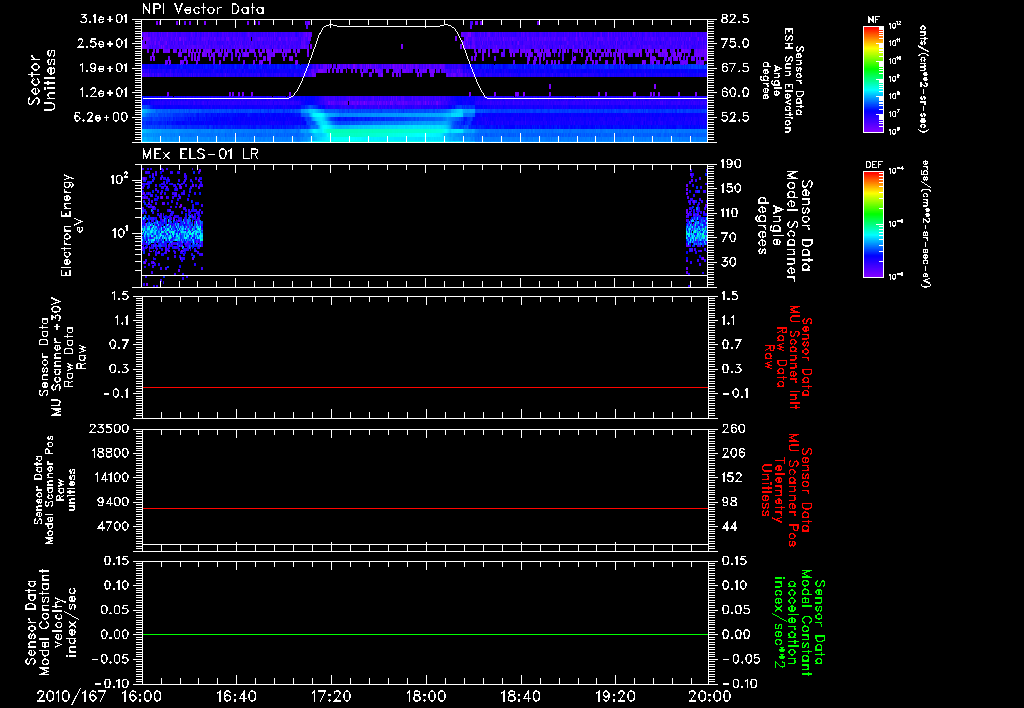The width and height of the screenshot is (1024, 708).
Task: Click the electron spectrogram data block near 16:00
Action: 172,226
